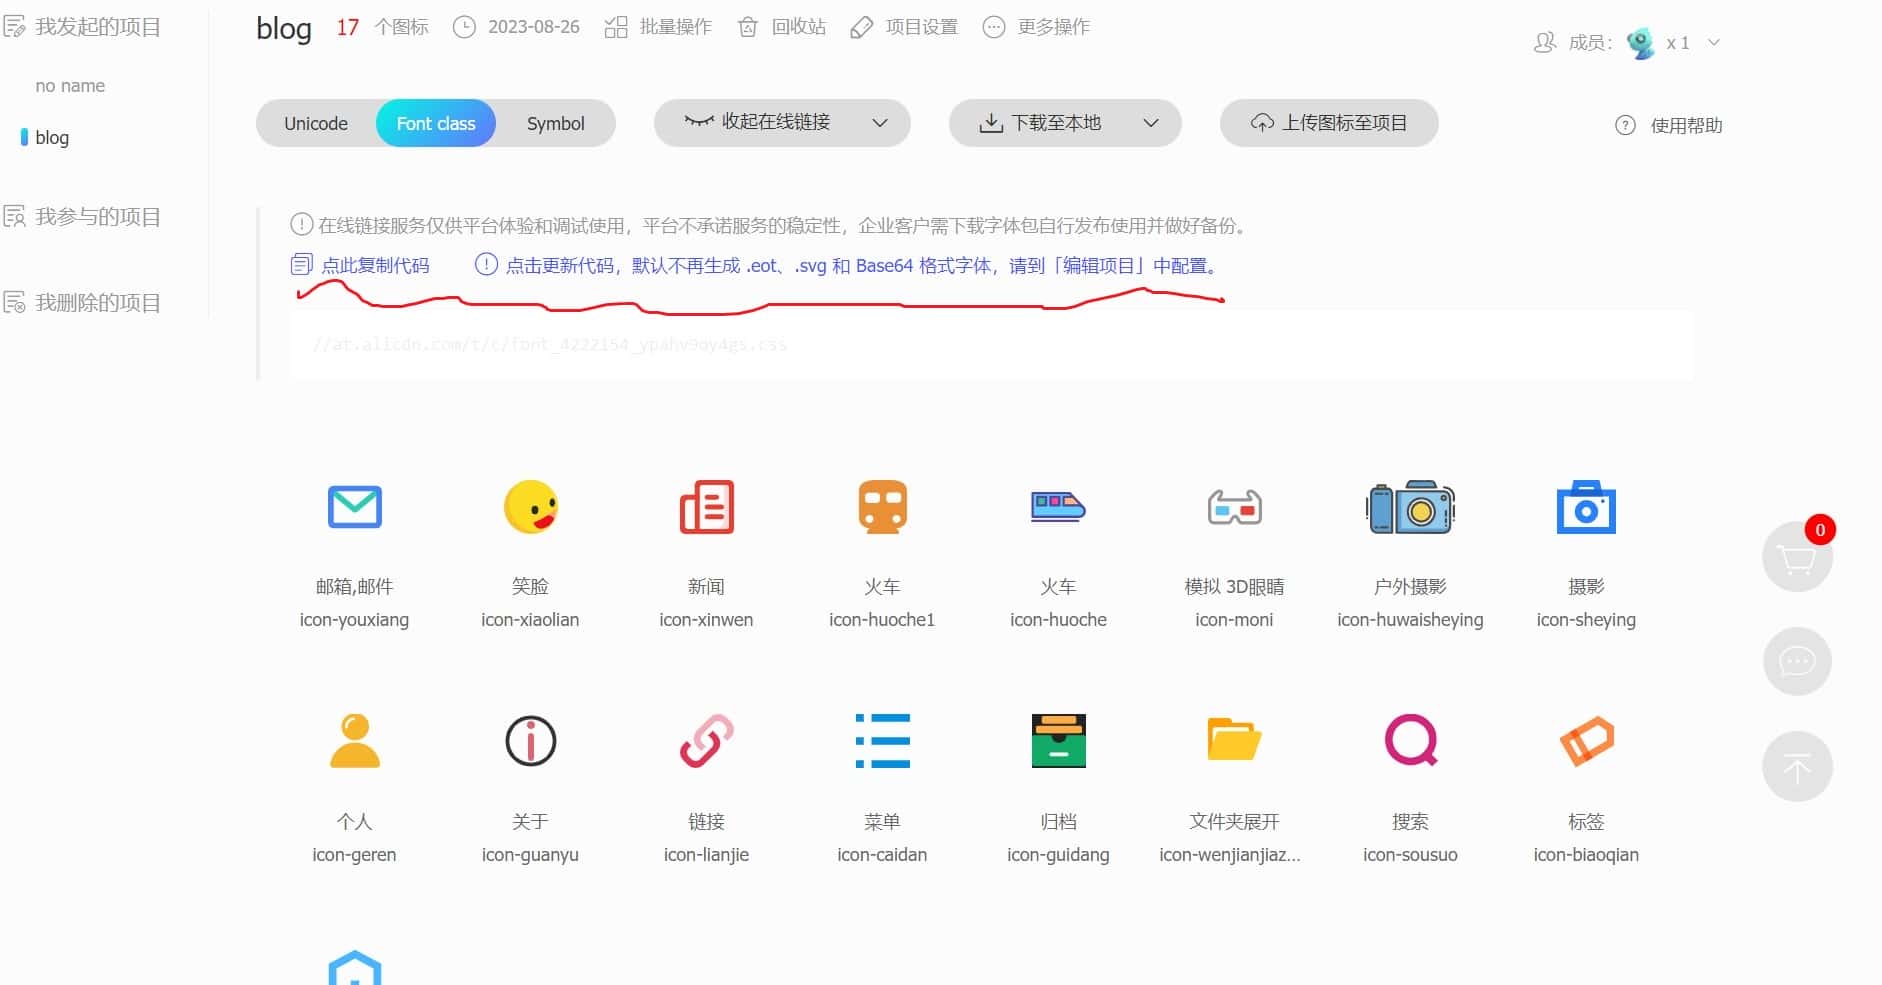Viewport: 1882px width, 985px height.
Task: Click the red news icon-xinwen icon
Action: click(706, 507)
